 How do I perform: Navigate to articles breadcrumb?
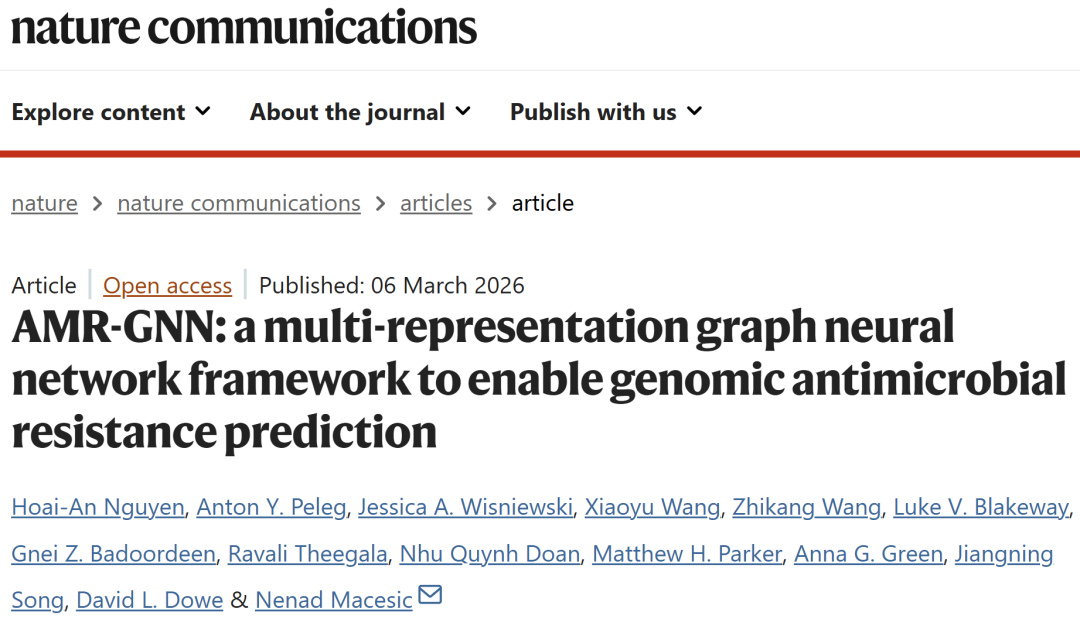[x=436, y=203]
